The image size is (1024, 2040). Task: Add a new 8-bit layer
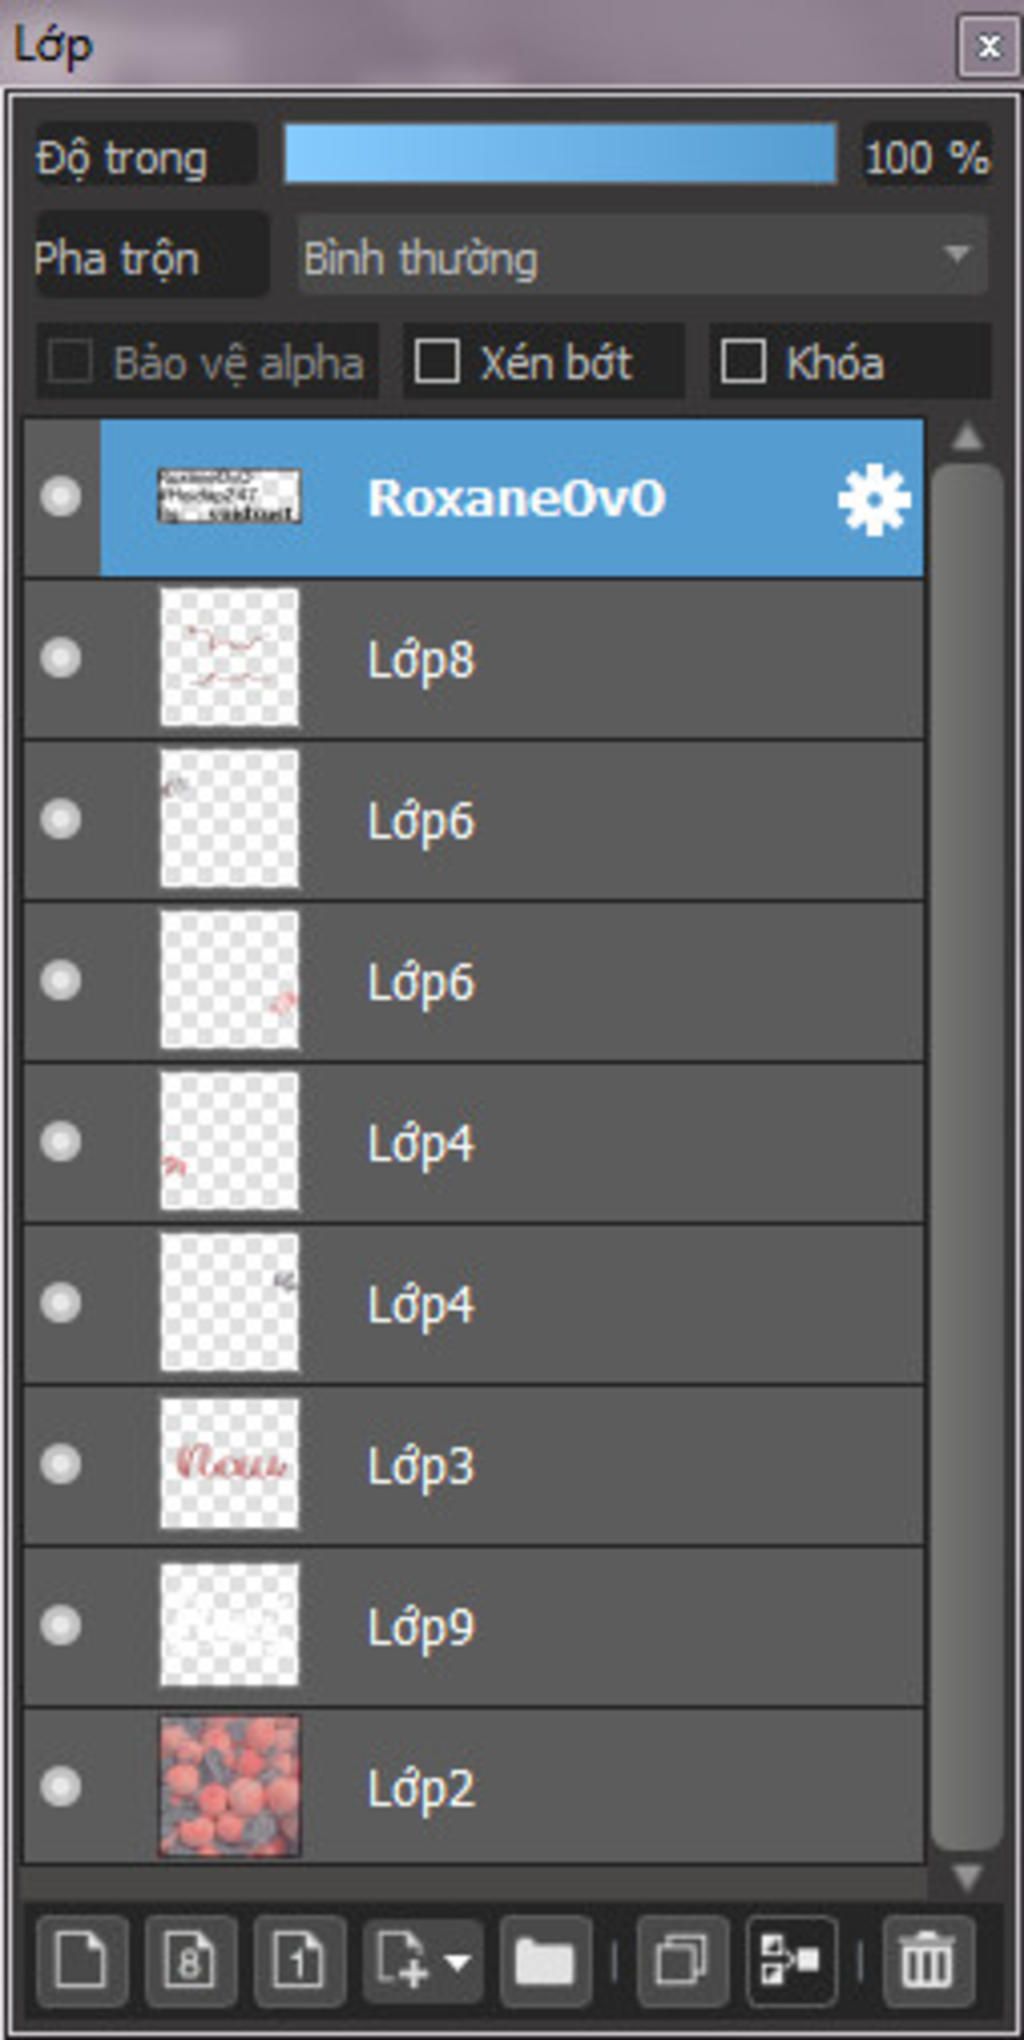[191, 1961]
